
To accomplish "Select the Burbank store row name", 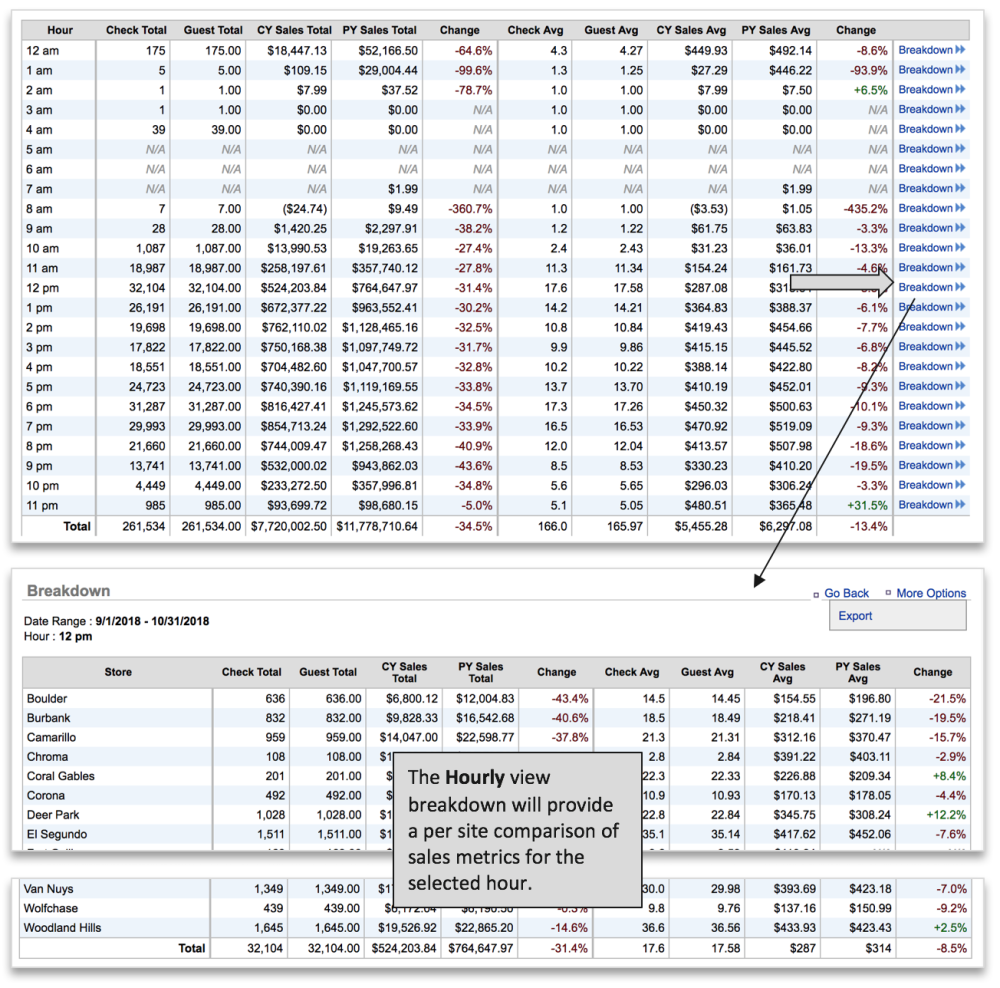I will (x=48, y=718).
